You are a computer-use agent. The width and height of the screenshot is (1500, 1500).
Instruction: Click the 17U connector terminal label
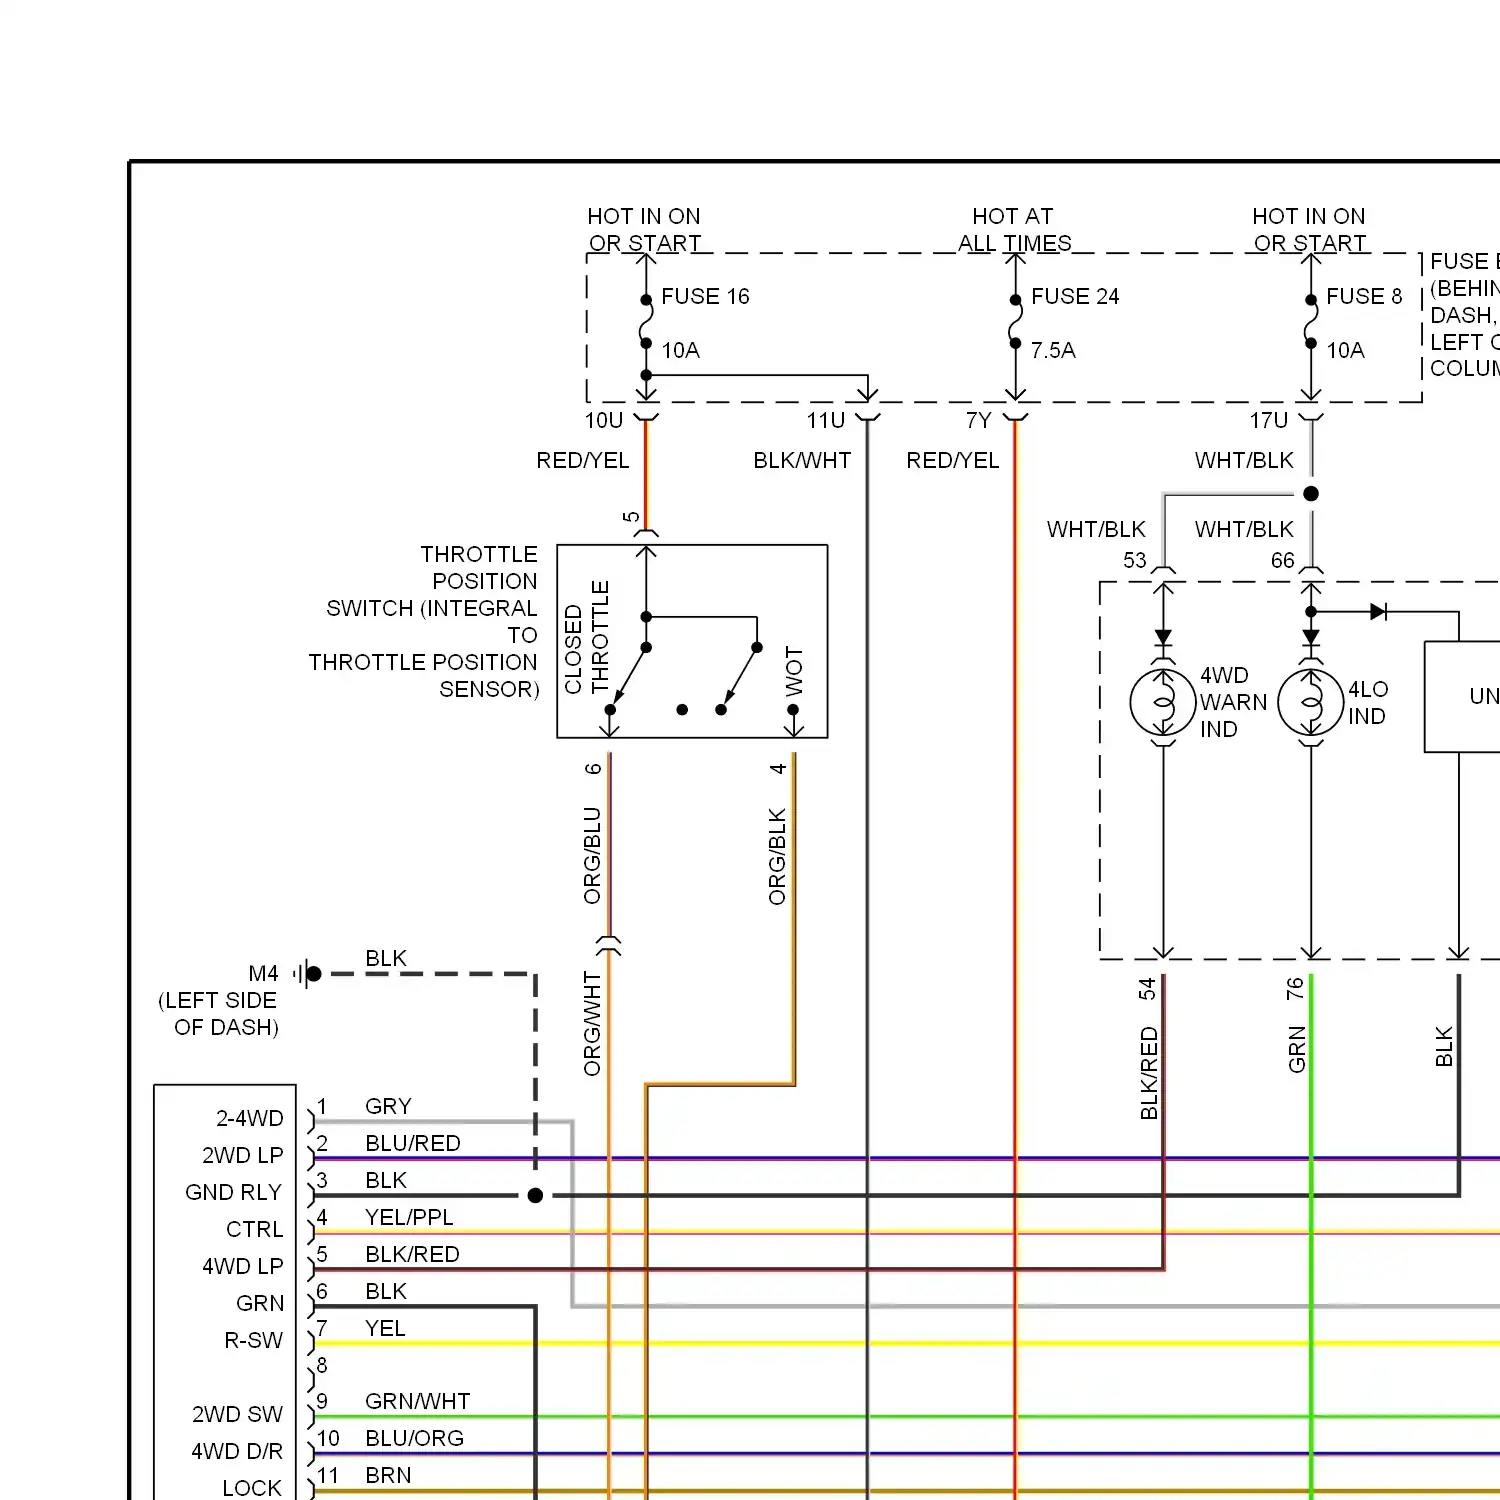(x=1268, y=420)
